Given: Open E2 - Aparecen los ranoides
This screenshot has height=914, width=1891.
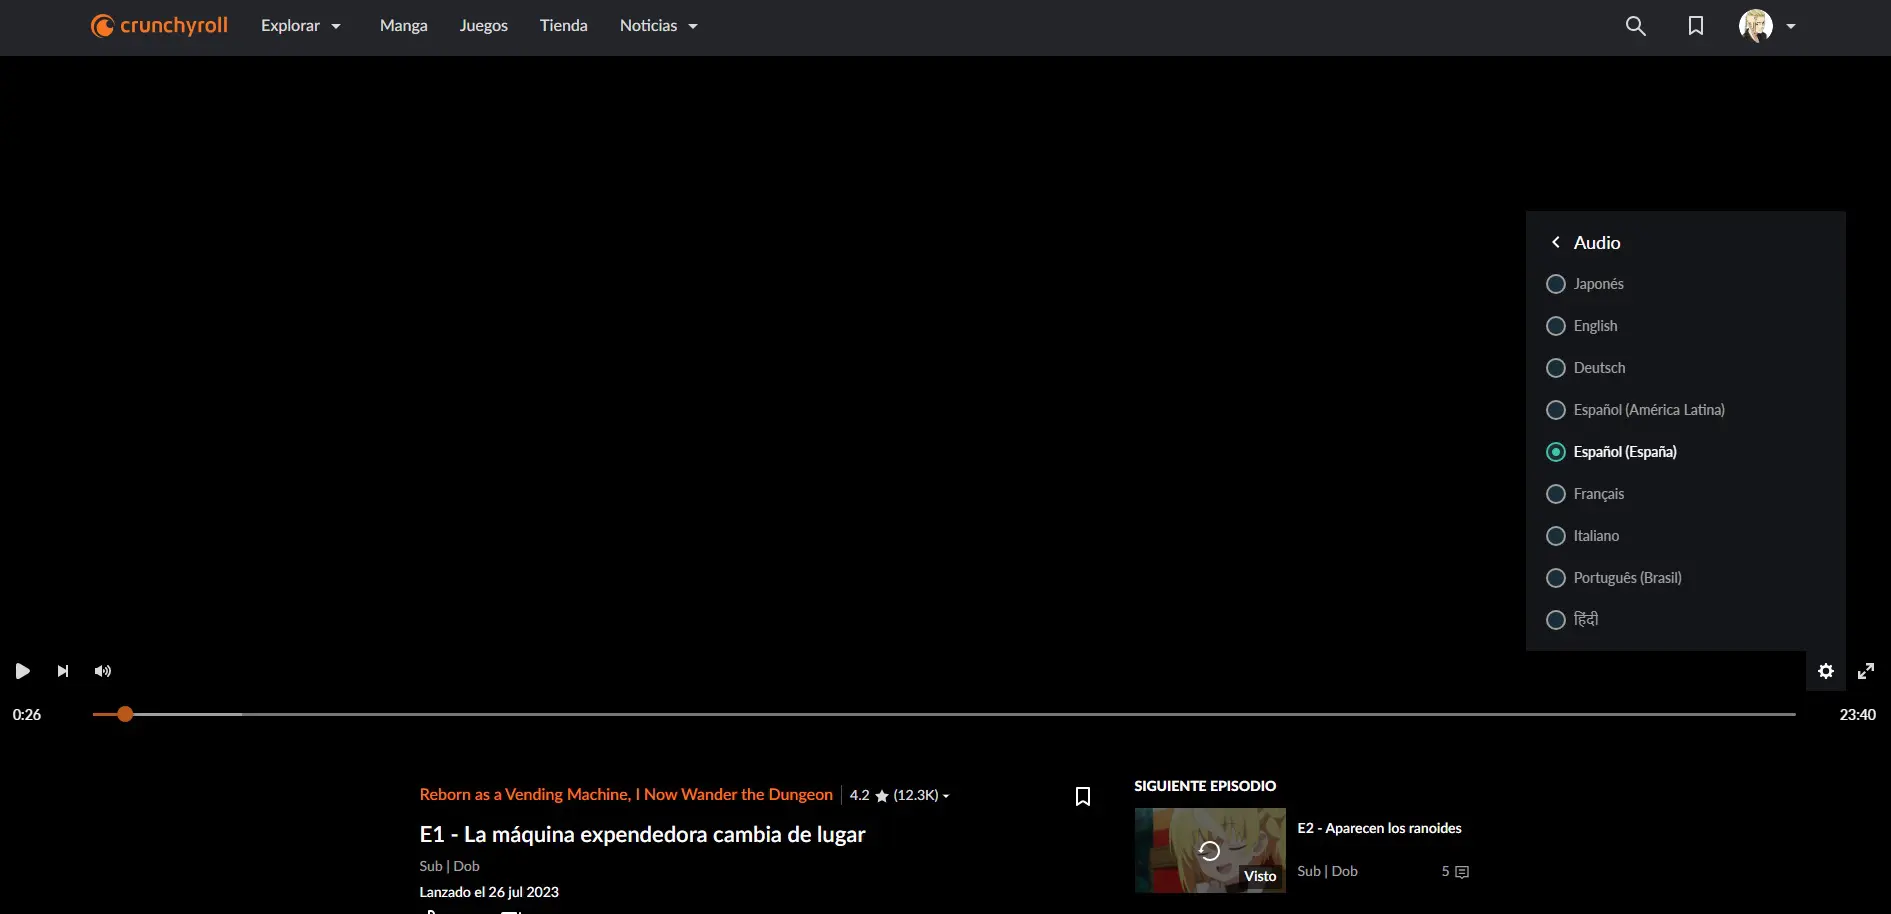Looking at the screenshot, I should point(1379,828).
